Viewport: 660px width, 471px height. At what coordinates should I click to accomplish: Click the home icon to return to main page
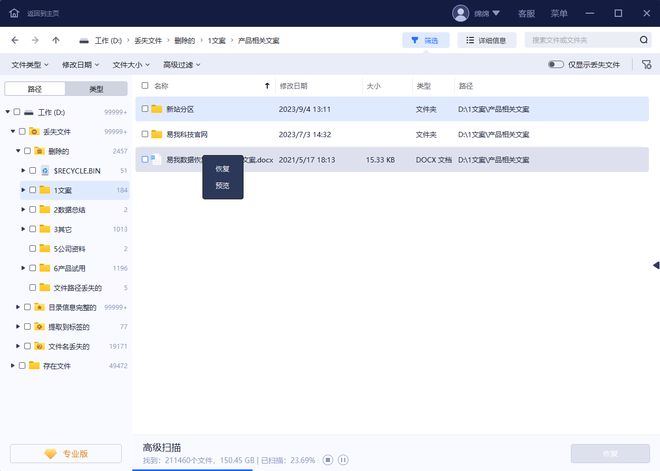[14, 13]
